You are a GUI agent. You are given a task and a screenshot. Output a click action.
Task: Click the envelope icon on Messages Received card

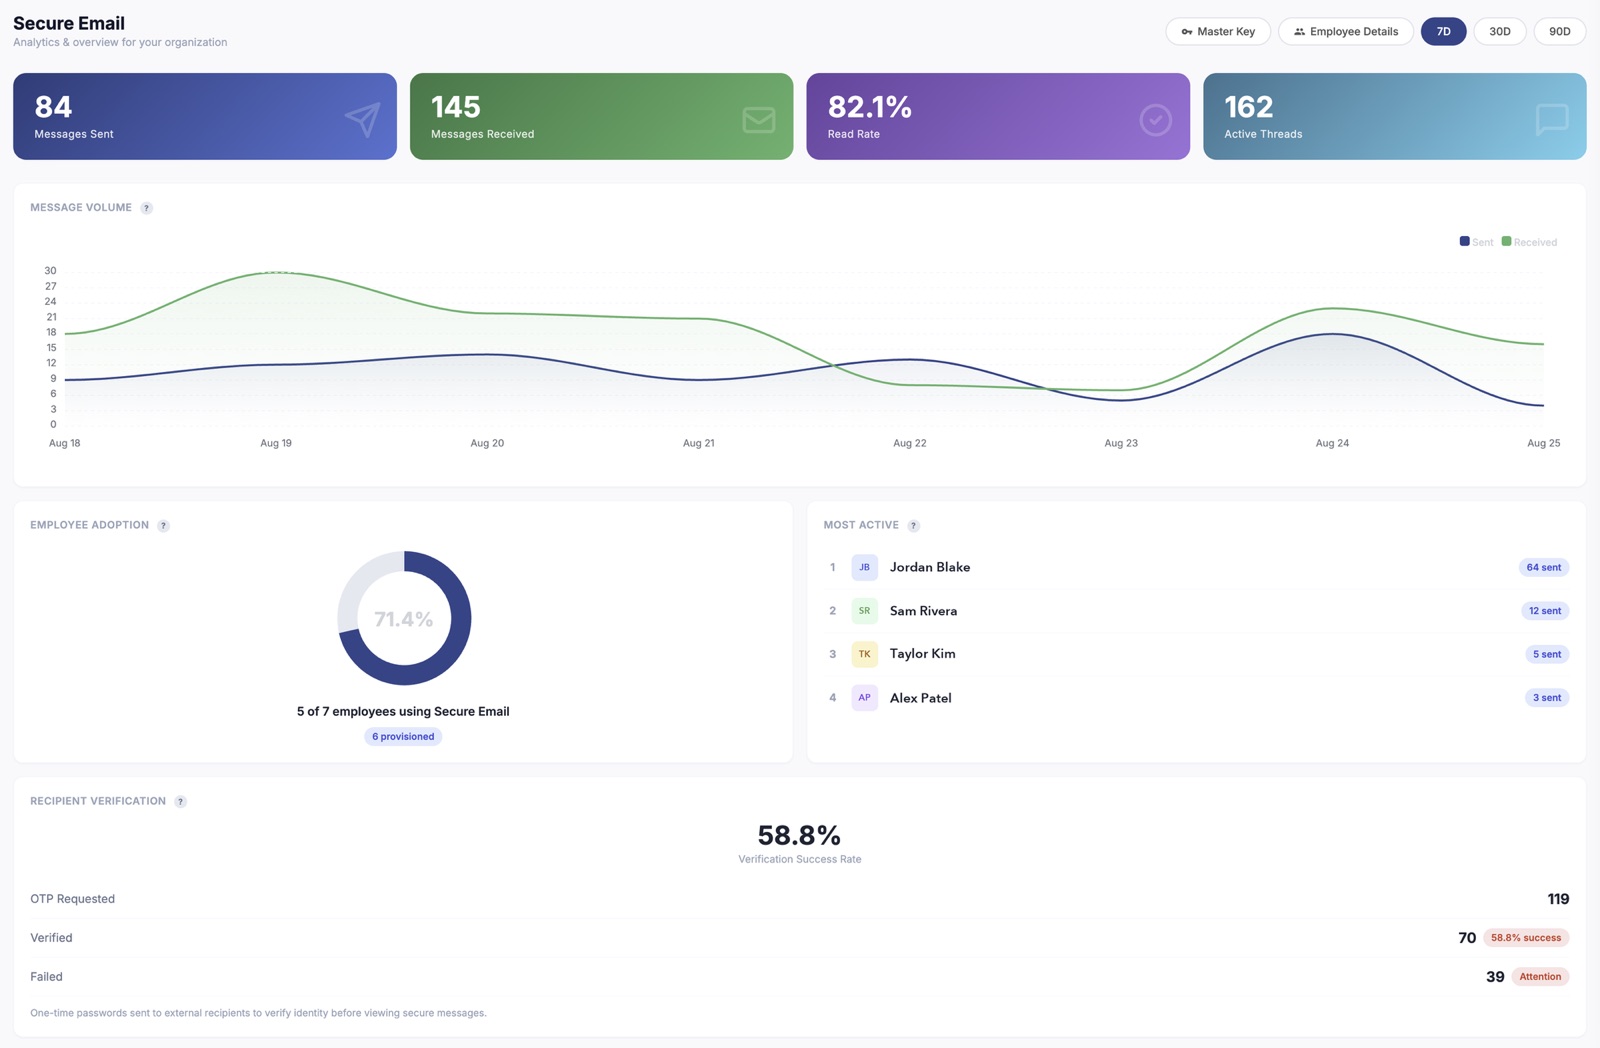(x=759, y=120)
